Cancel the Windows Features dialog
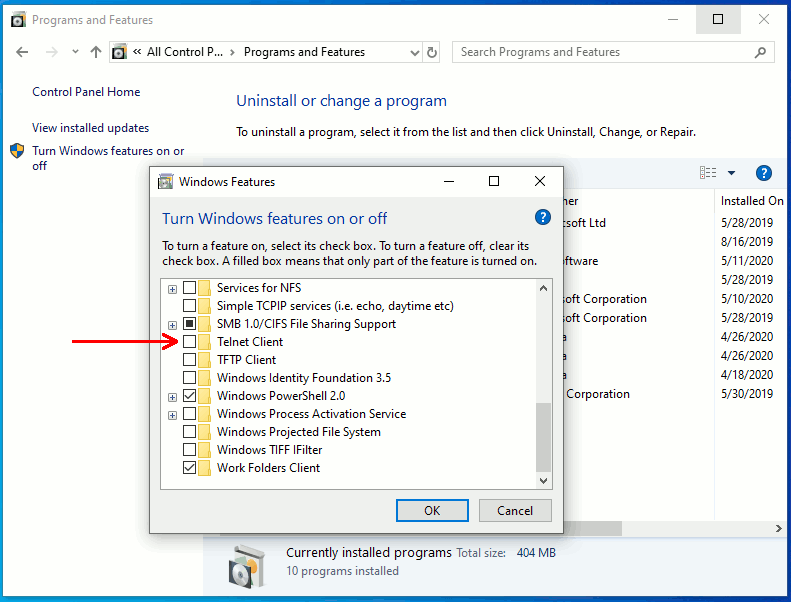This screenshot has height=602, width=791. pyautogui.click(x=515, y=511)
